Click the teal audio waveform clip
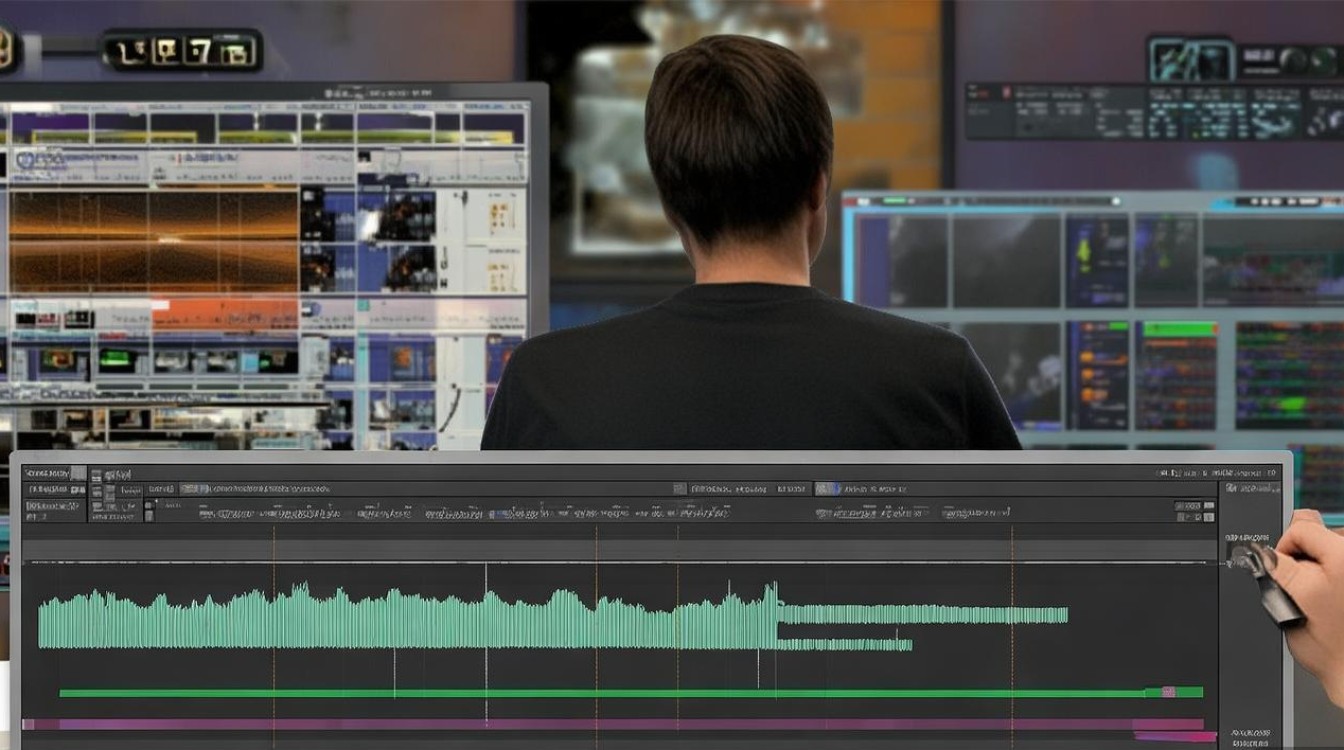This screenshot has height=750, width=1344. [400, 622]
